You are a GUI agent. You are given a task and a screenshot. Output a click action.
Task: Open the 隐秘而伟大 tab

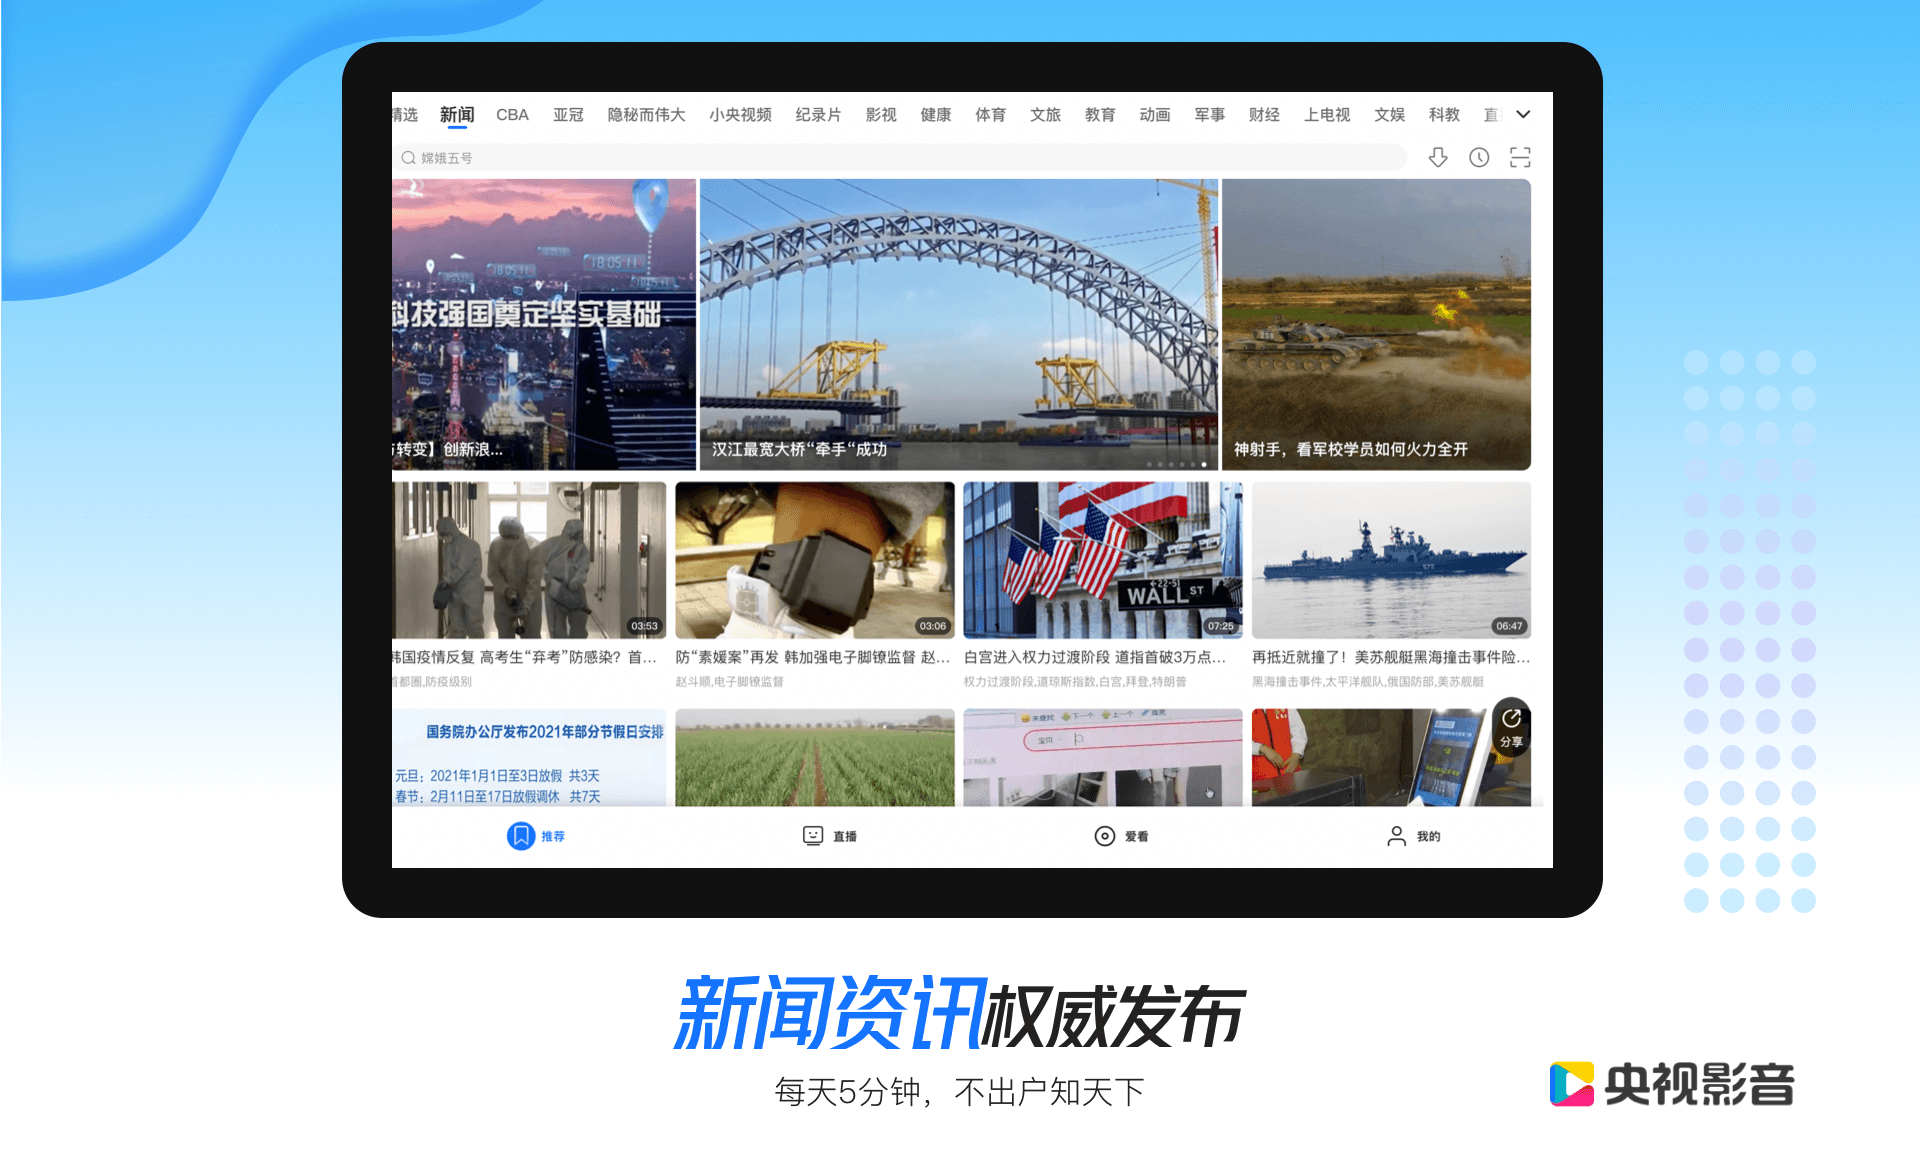(x=646, y=114)
